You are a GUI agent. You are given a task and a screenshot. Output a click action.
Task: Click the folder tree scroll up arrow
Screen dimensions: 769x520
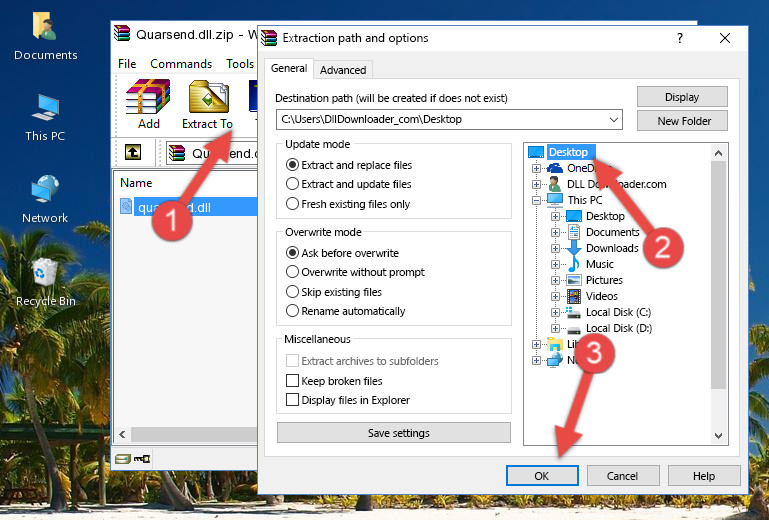tap(718, 153)
